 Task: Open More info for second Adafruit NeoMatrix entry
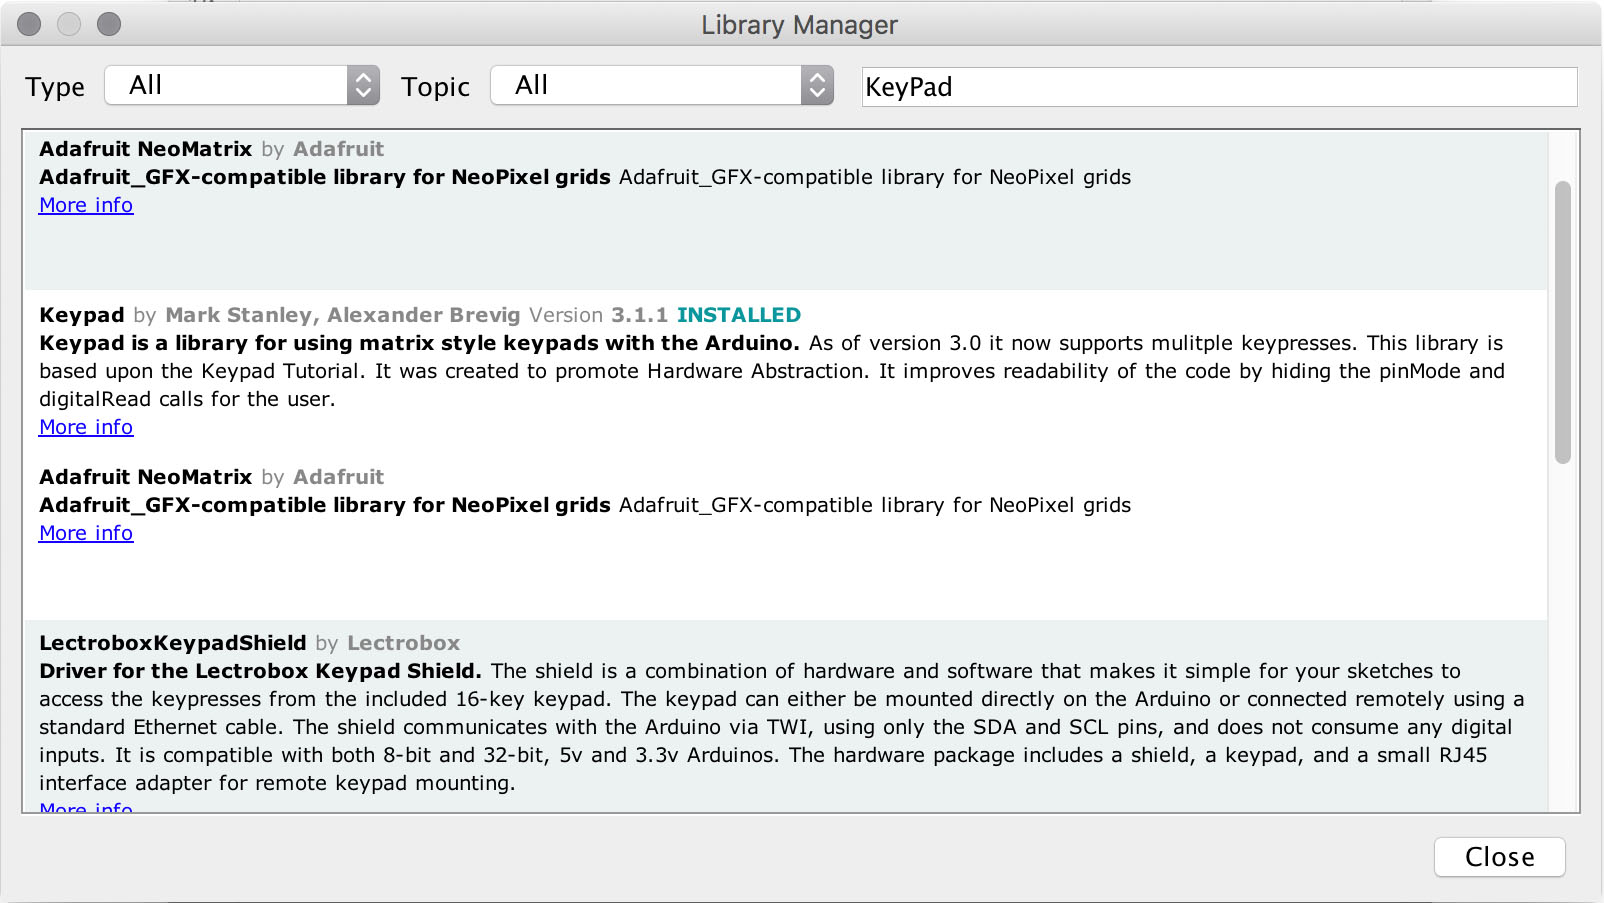[x=86, y=533]
